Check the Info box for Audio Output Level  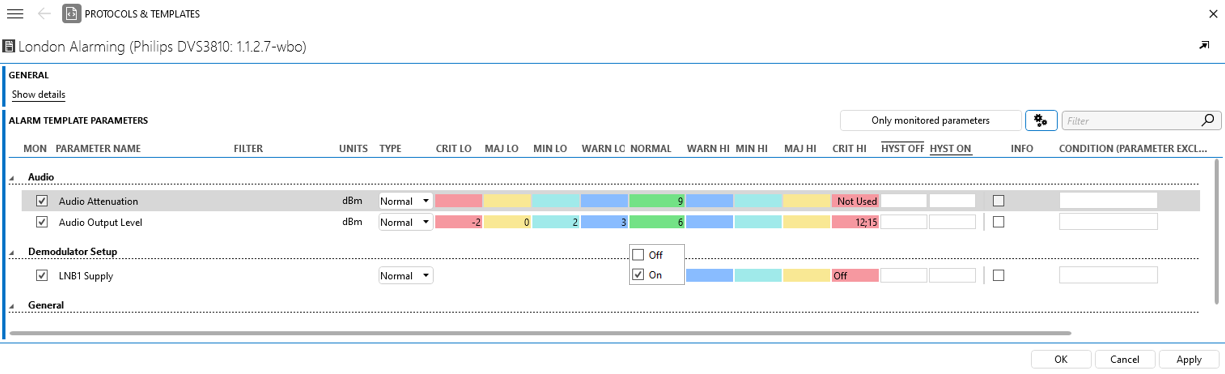click(998, 222)
